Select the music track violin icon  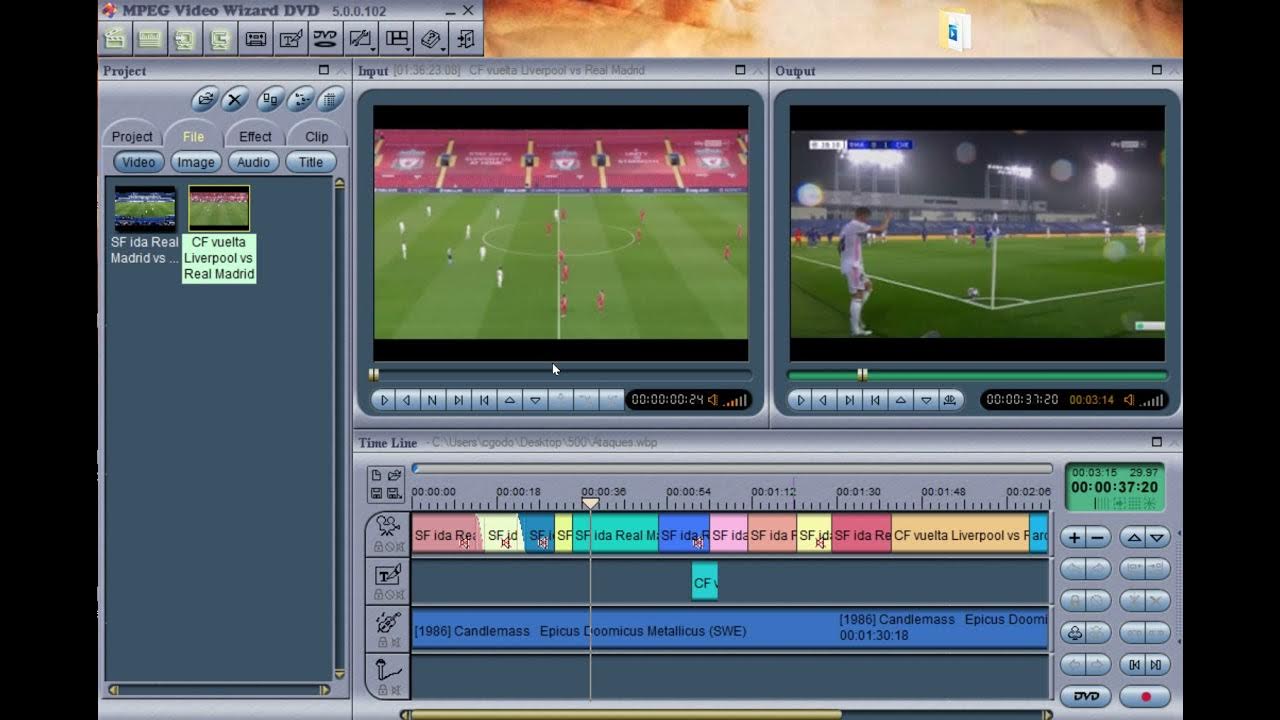click(x=388, y=622)
